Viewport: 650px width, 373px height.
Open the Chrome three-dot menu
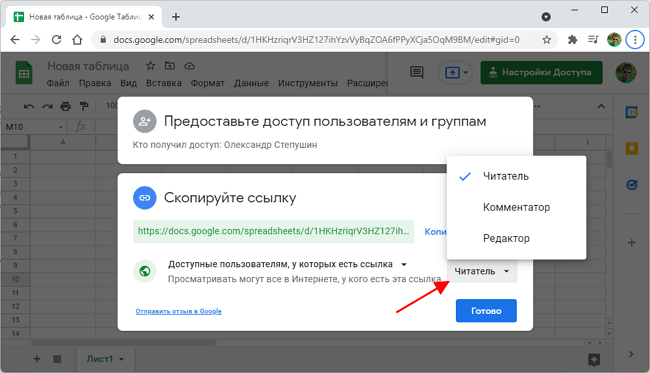[x=635, y=40]
